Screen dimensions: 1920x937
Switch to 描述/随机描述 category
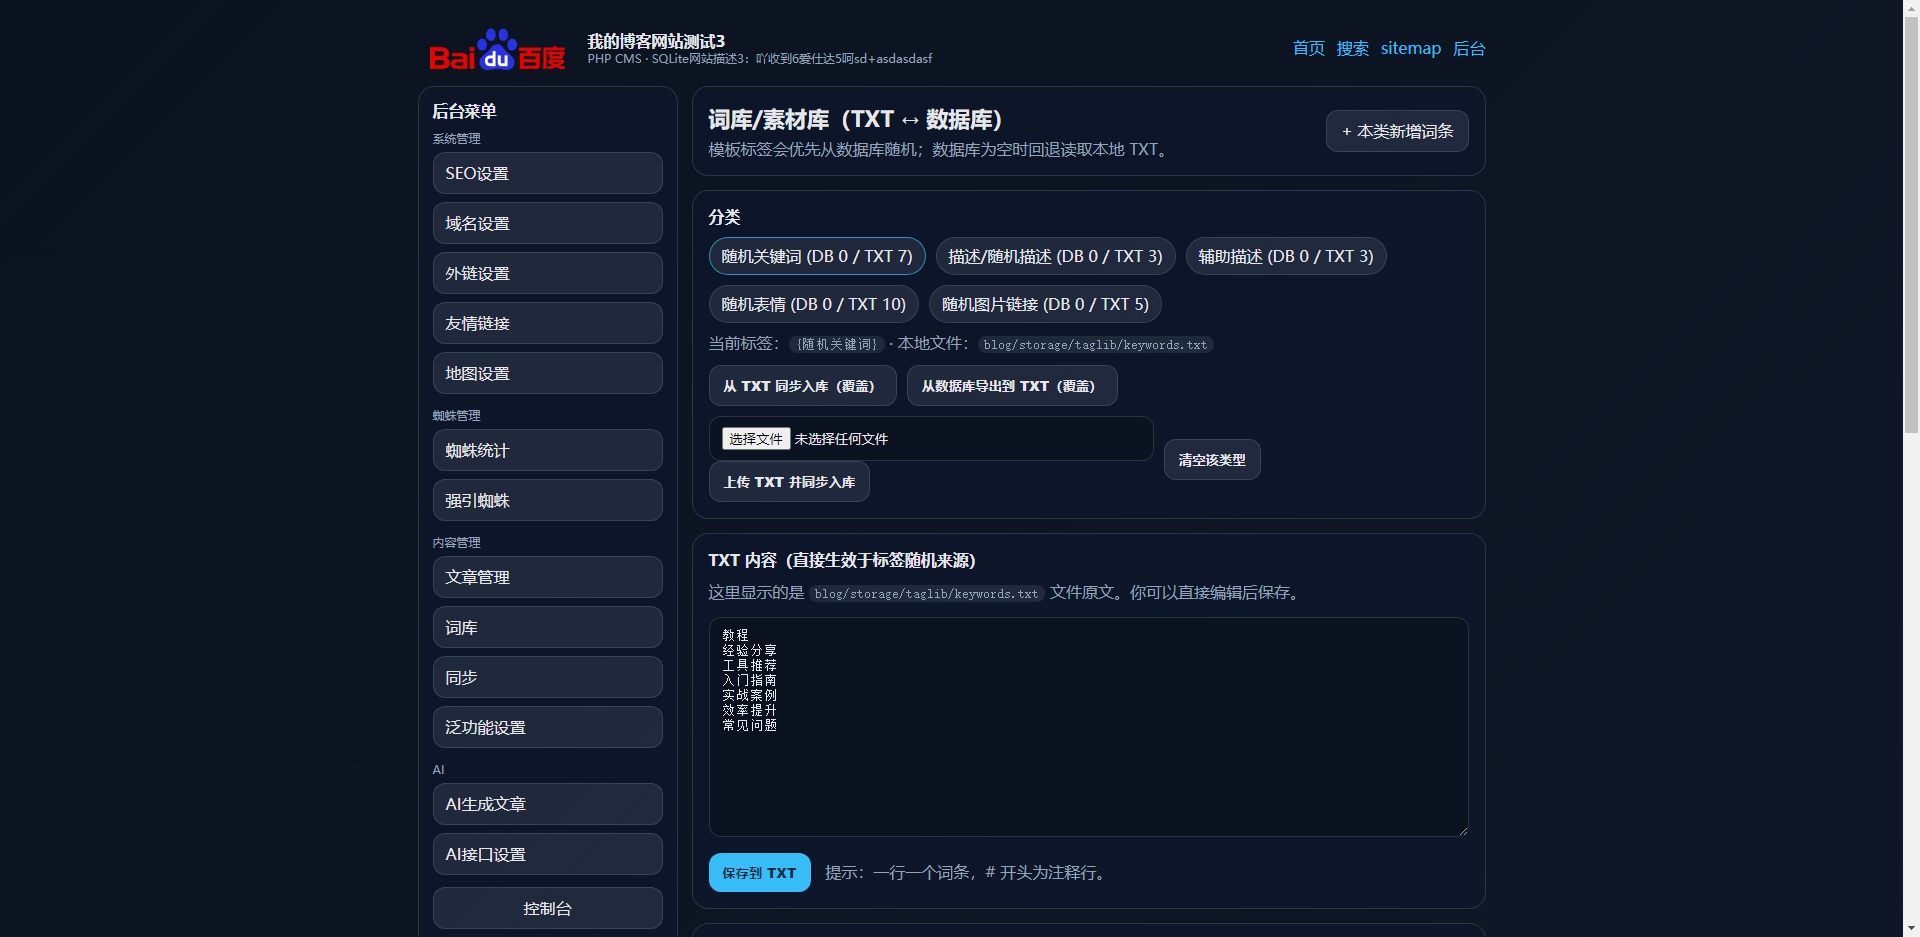pyautogui.click(x=1054, y=256)
